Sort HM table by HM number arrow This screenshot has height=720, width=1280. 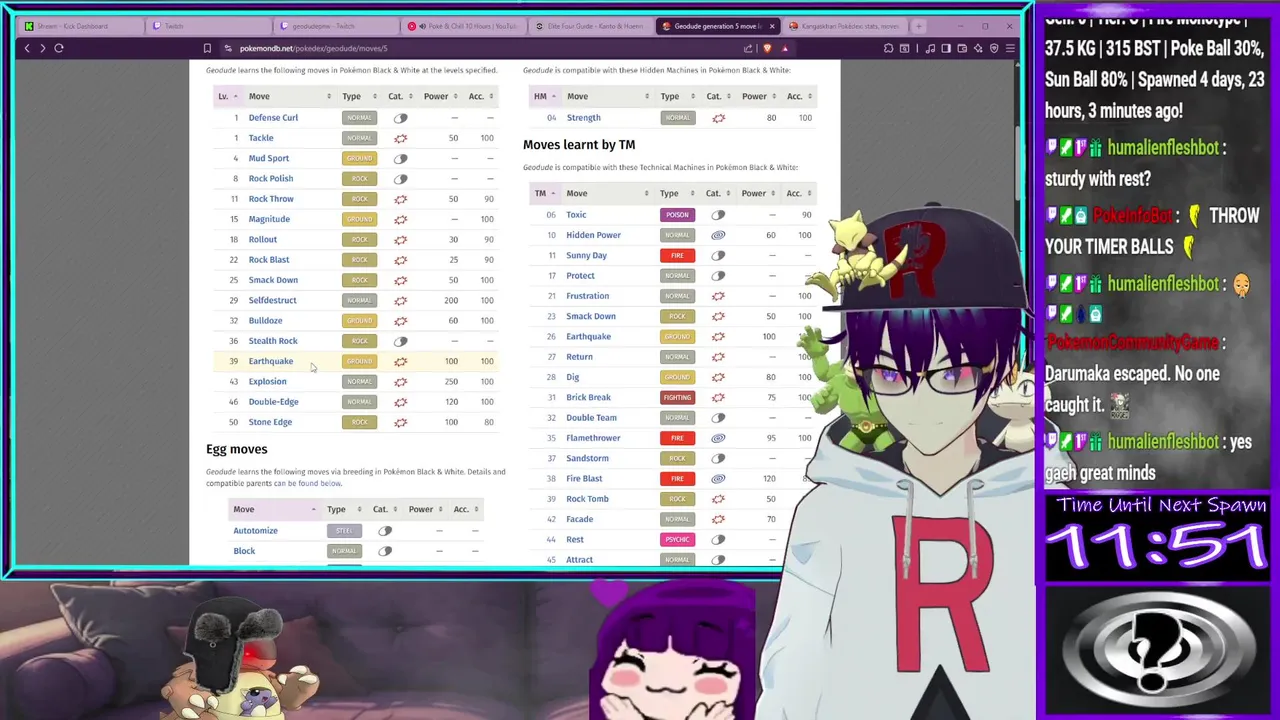[553, 96]
